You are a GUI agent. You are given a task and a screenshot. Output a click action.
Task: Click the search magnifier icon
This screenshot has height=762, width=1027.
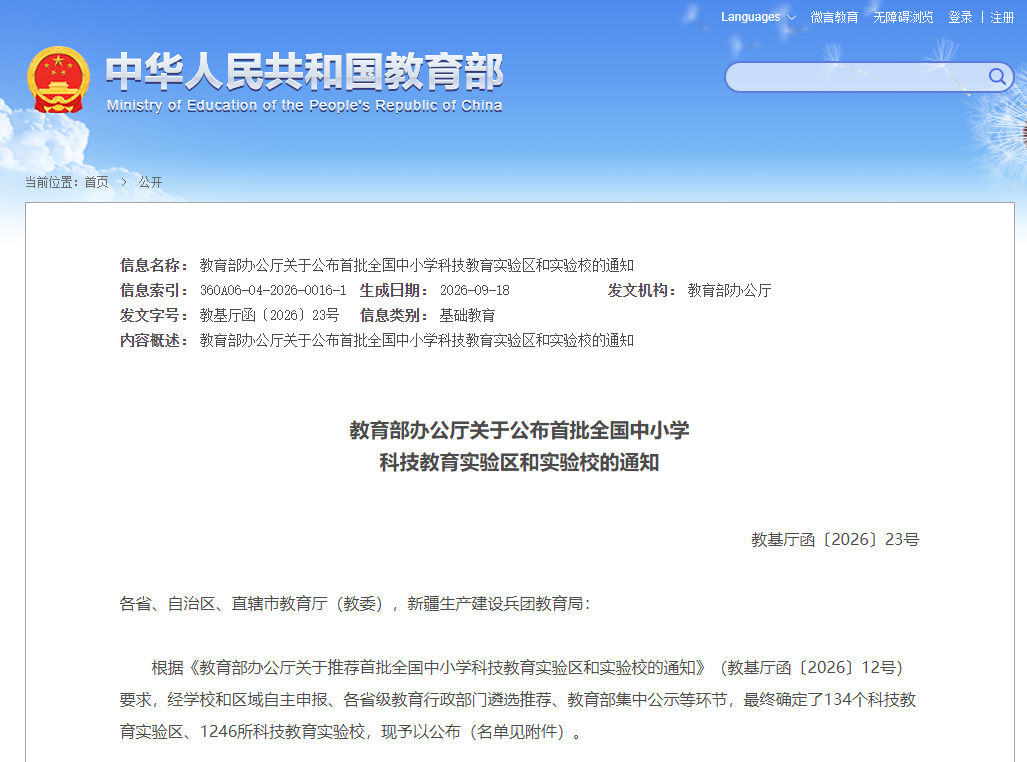[997, 77]
